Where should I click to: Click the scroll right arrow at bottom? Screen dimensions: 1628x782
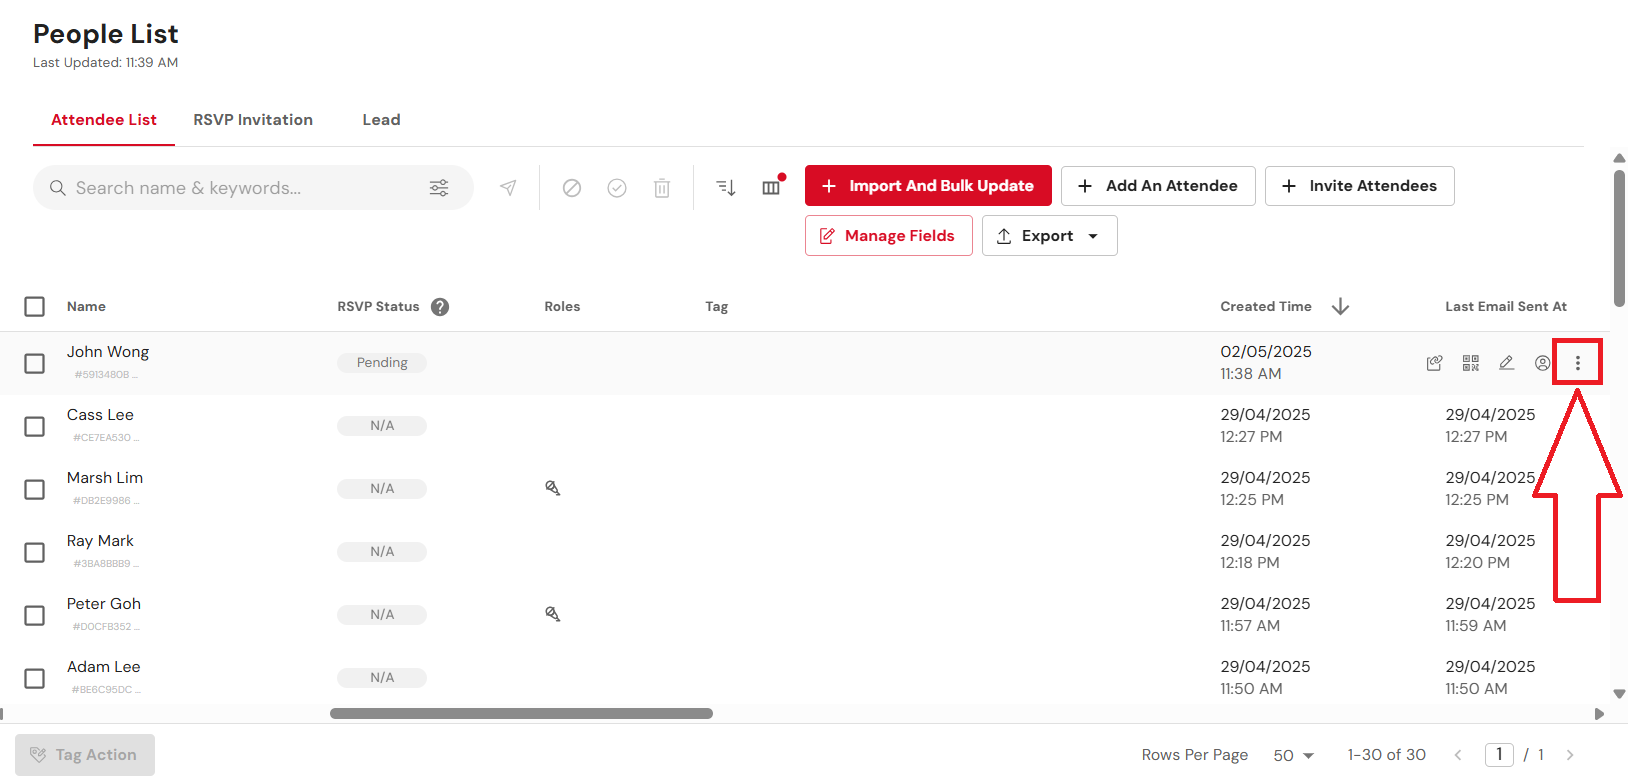[x=1599, y=714]
